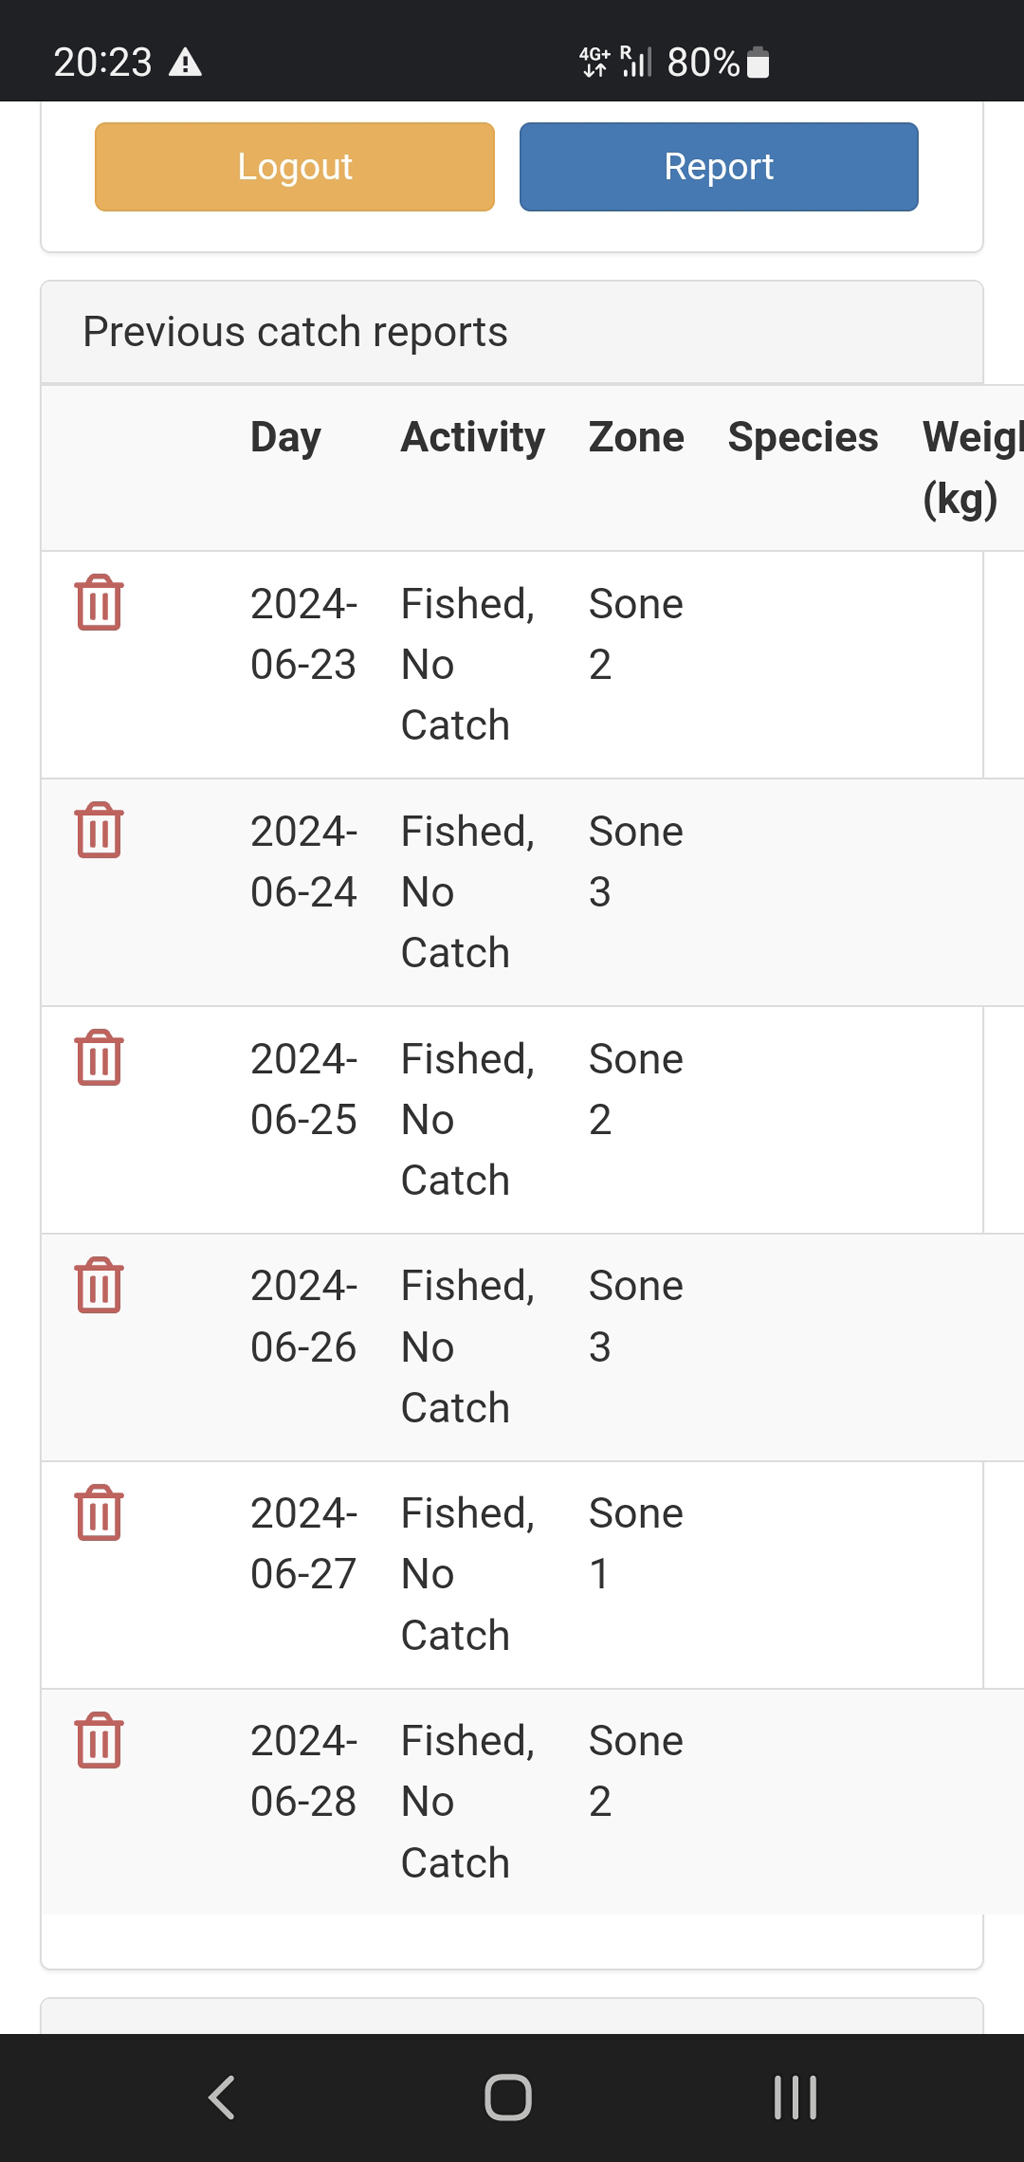Image resolution: width=1024 pixels, height=2162 pixels.
Task: Delete the 2024-06-23 catch report
Action: tap(99, 603)
